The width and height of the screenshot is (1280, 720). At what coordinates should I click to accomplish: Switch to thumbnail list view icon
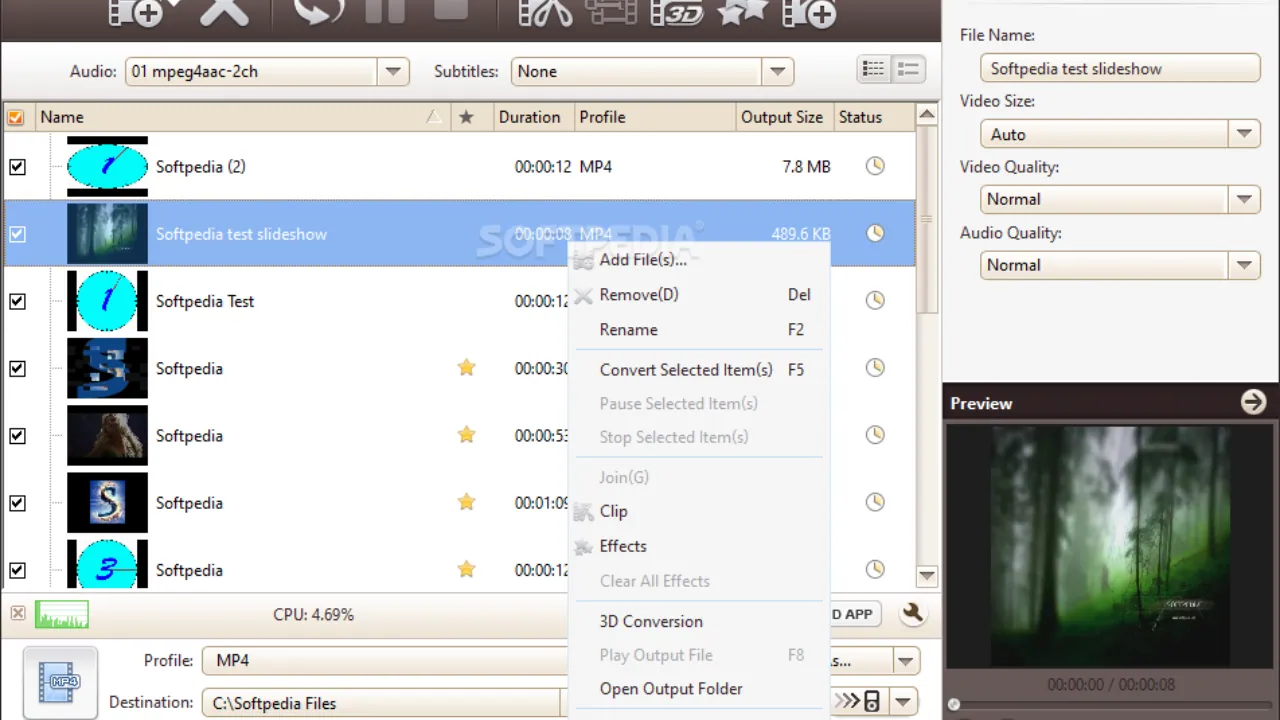908,69
